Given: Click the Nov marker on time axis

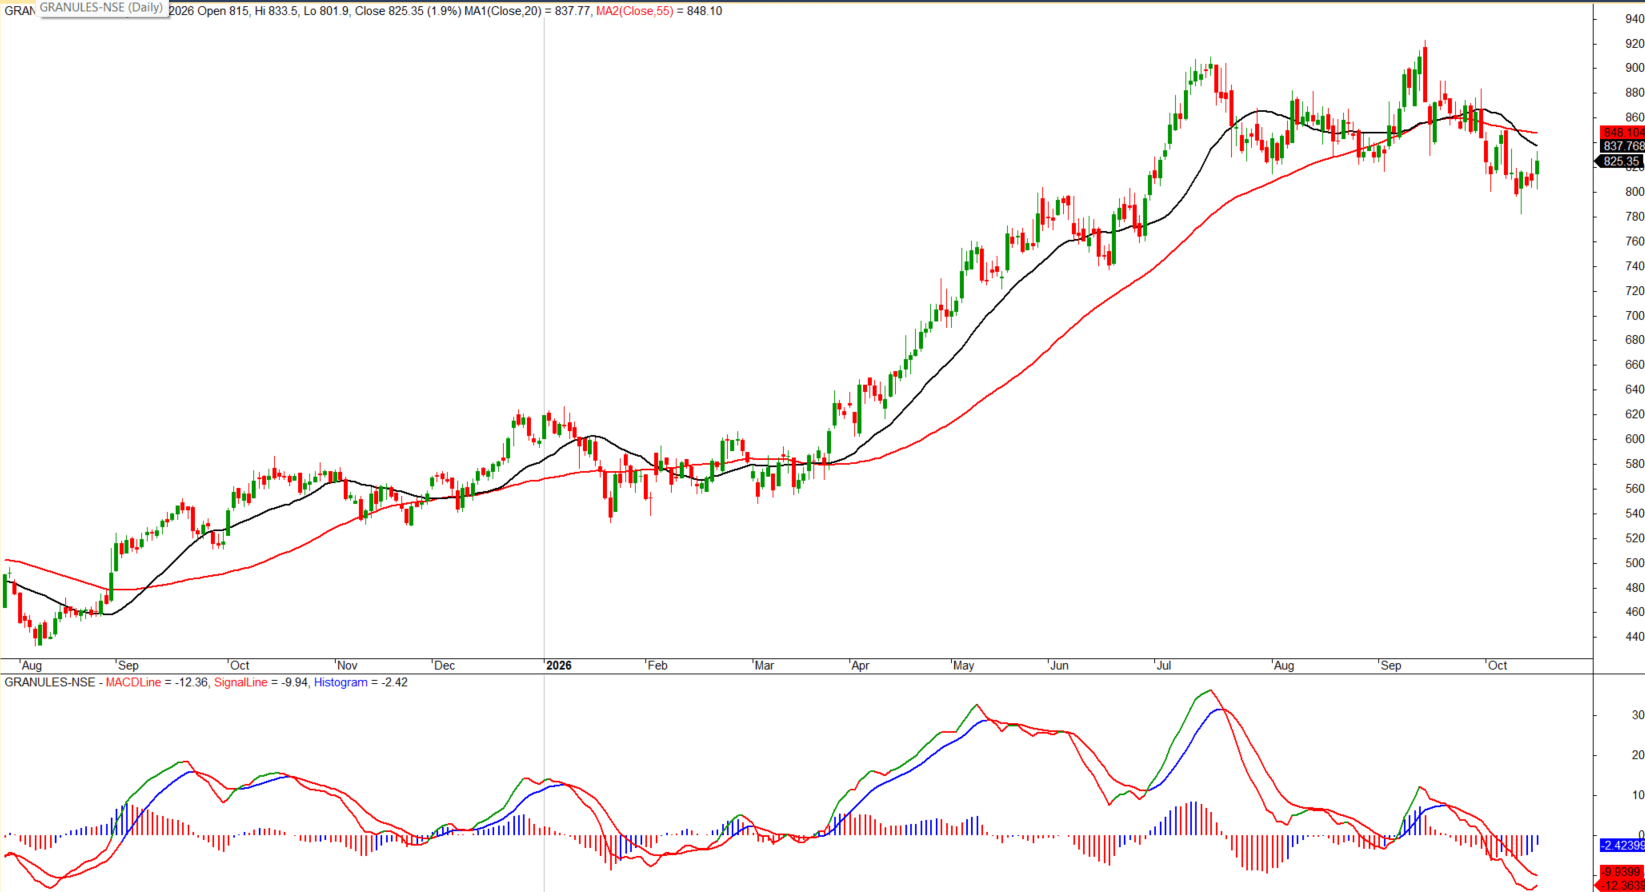Looking at the screenshot, I should click(x=347, y=665).
